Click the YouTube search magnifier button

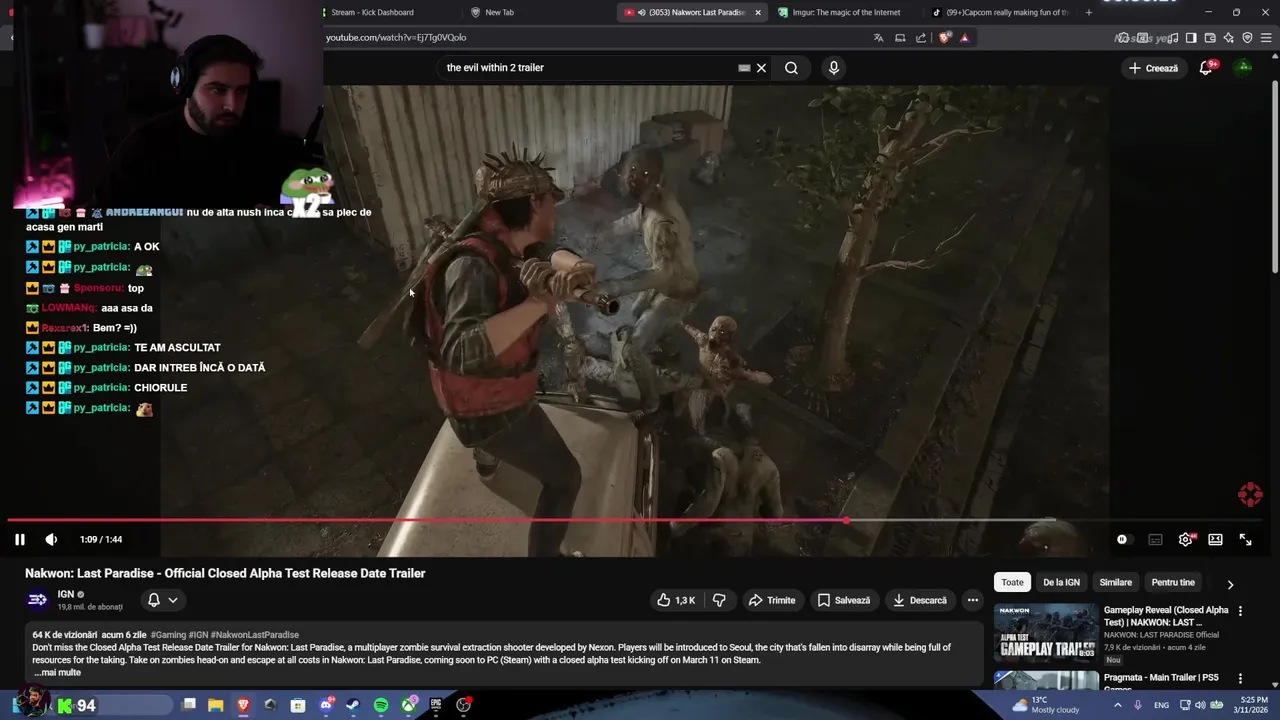pos(791,68)
